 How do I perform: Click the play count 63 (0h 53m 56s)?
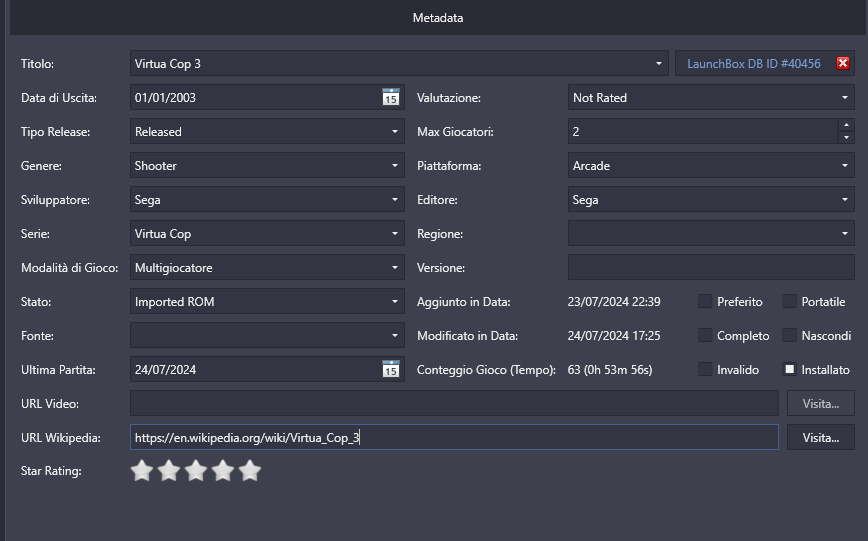point(610,370)
